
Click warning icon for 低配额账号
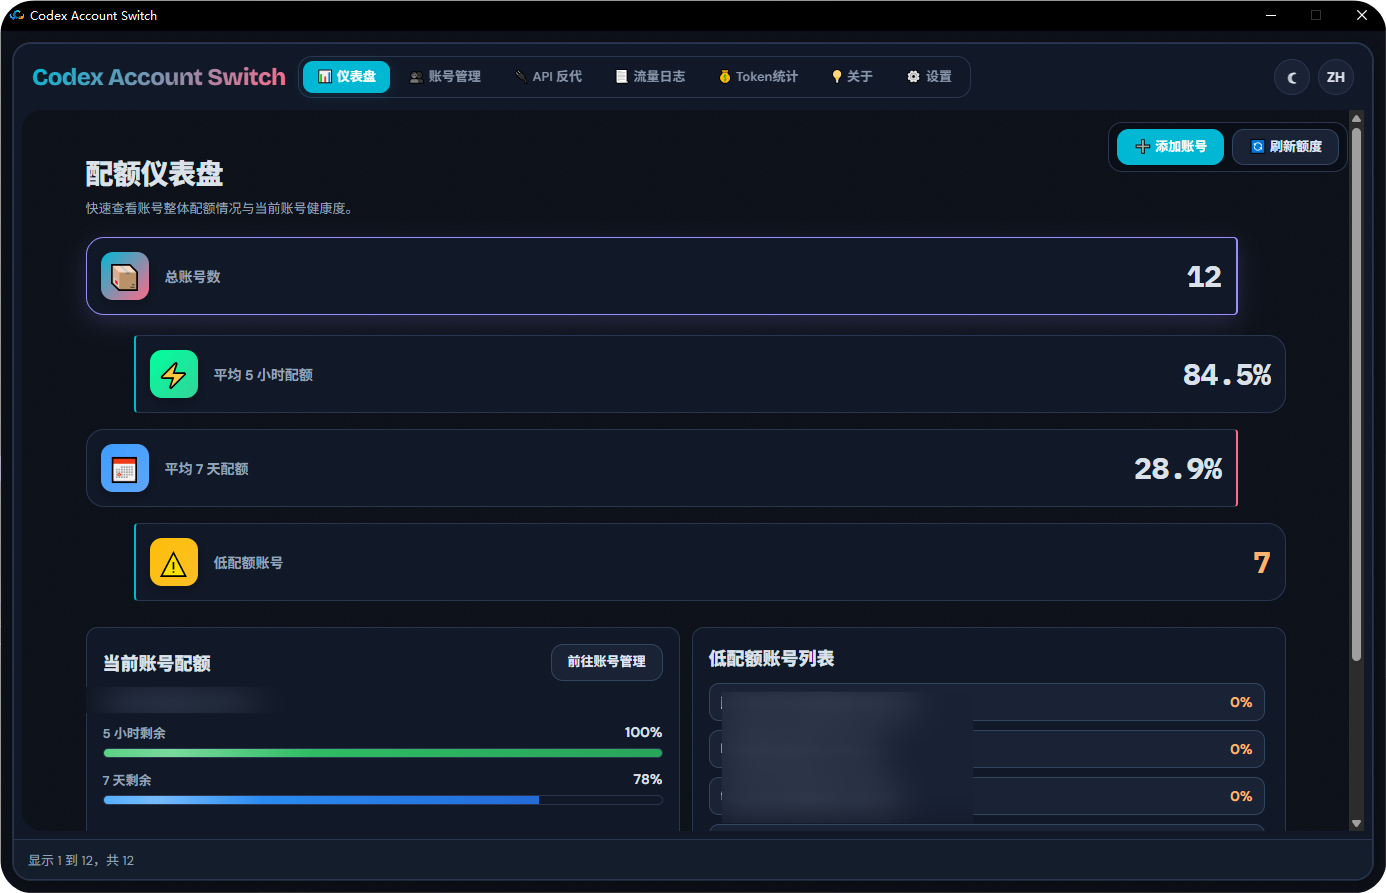point(174,562)
